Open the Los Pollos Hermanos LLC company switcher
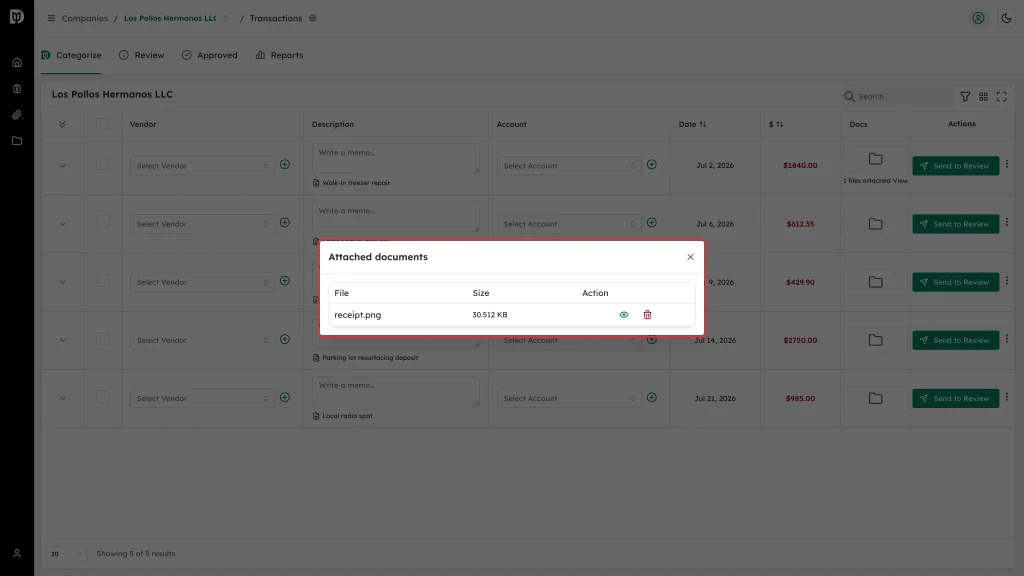This screenshot has height=576, width=1024. 176,18
